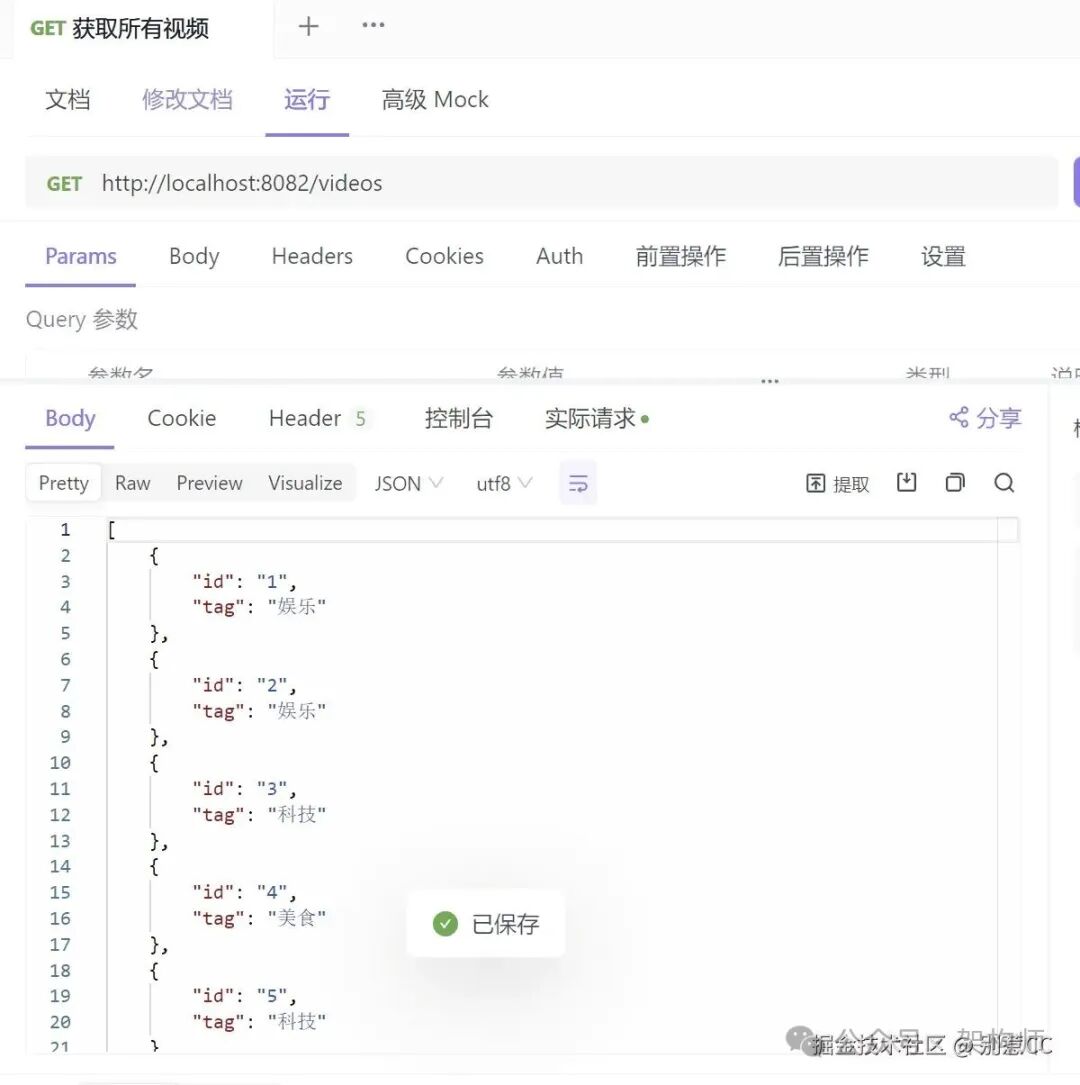1080x1085 pixels.
Task: Switch to the 文档 tab
Action: [x=68, y=100]
